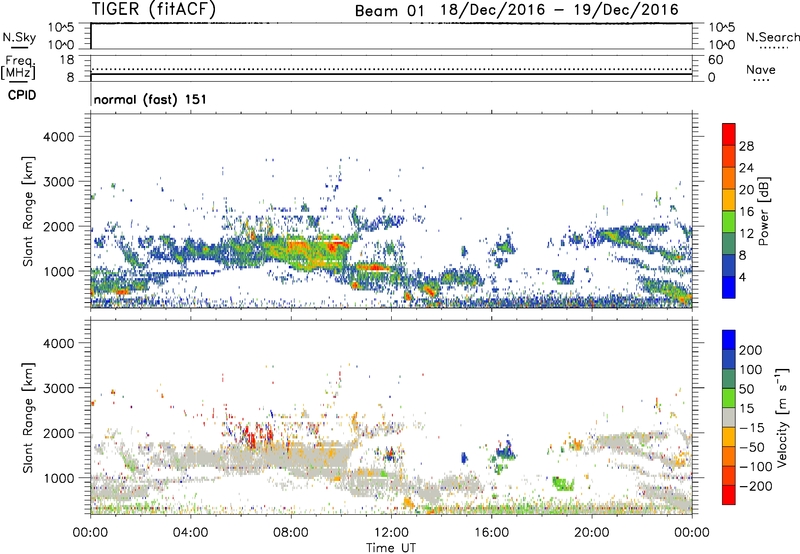Click the "100" Velocity colorbar label
Viewport: 800px width, 554px height.
tap(751, 369)
